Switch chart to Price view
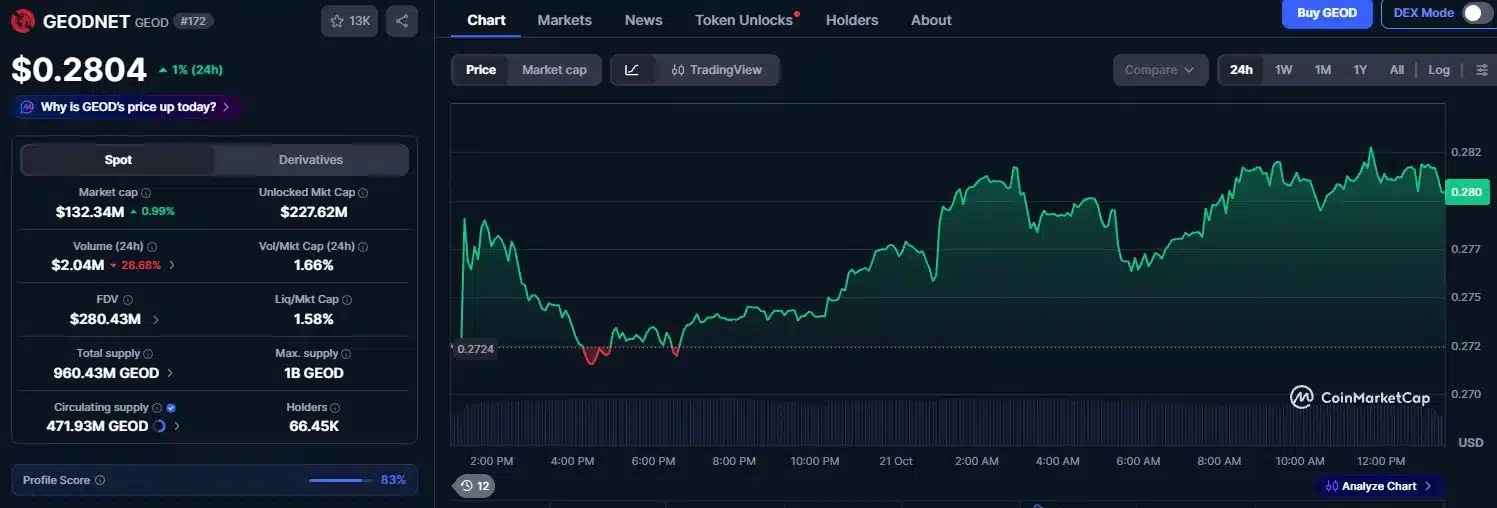 coord(481,70)
